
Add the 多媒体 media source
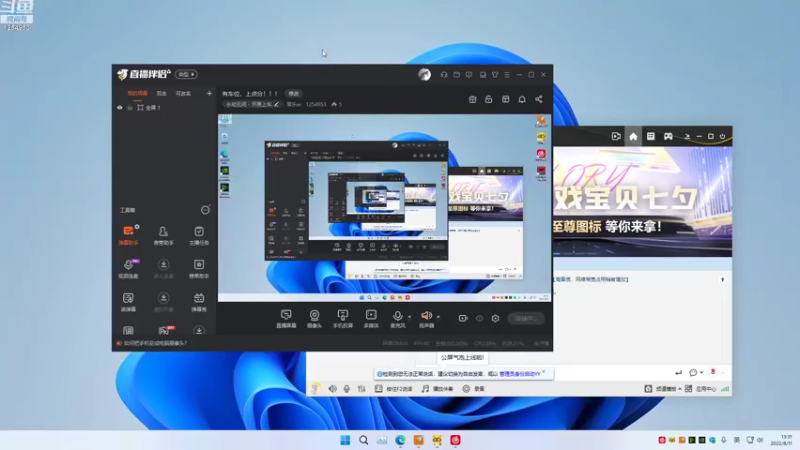pyautogui.click(x=371, y=319)
